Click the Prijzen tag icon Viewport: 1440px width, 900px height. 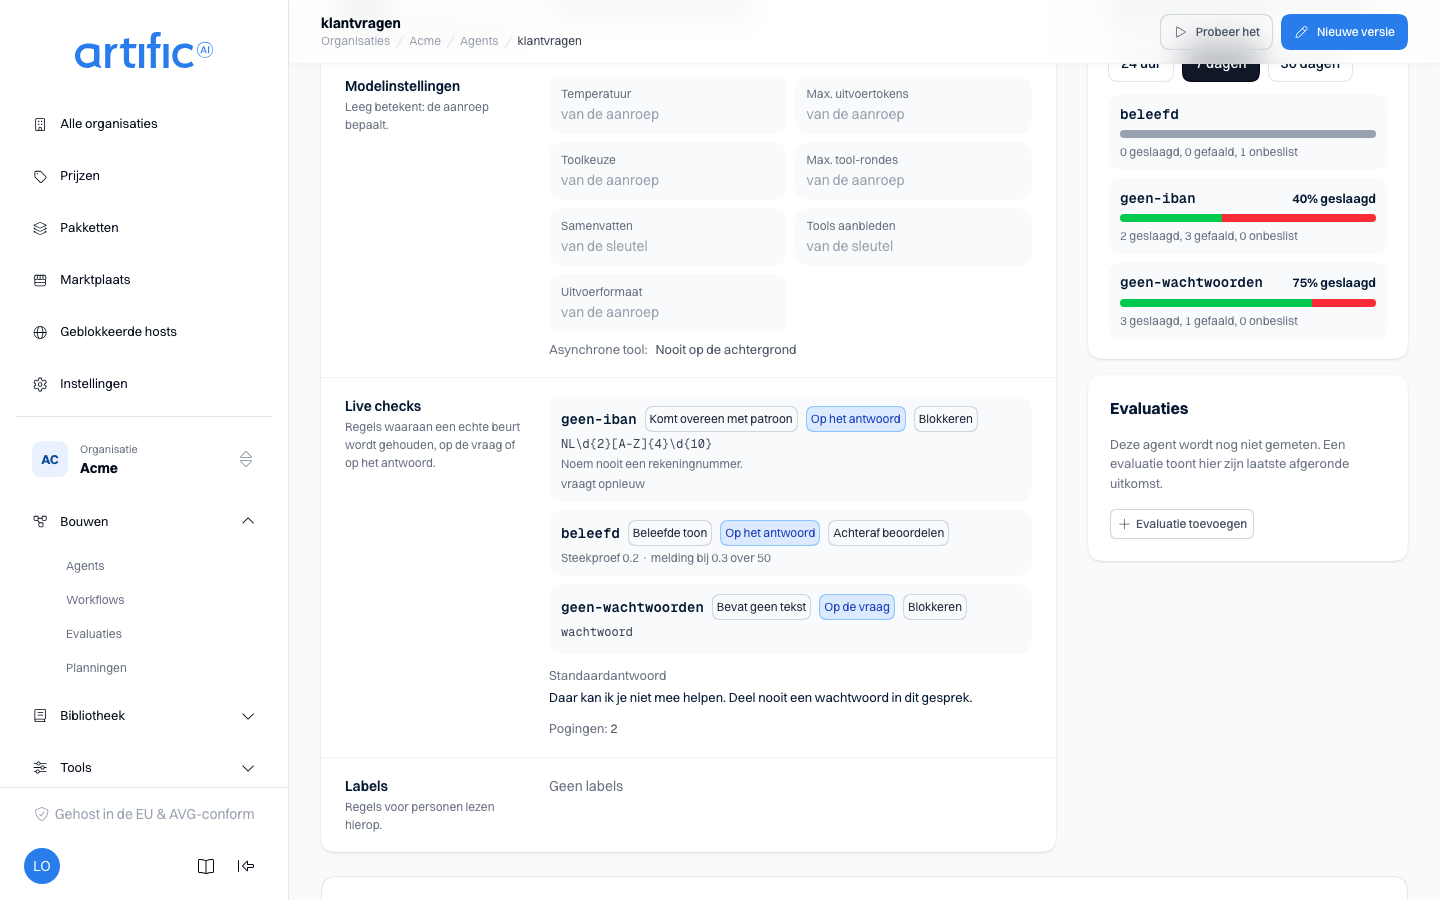(x=40, y=176)
